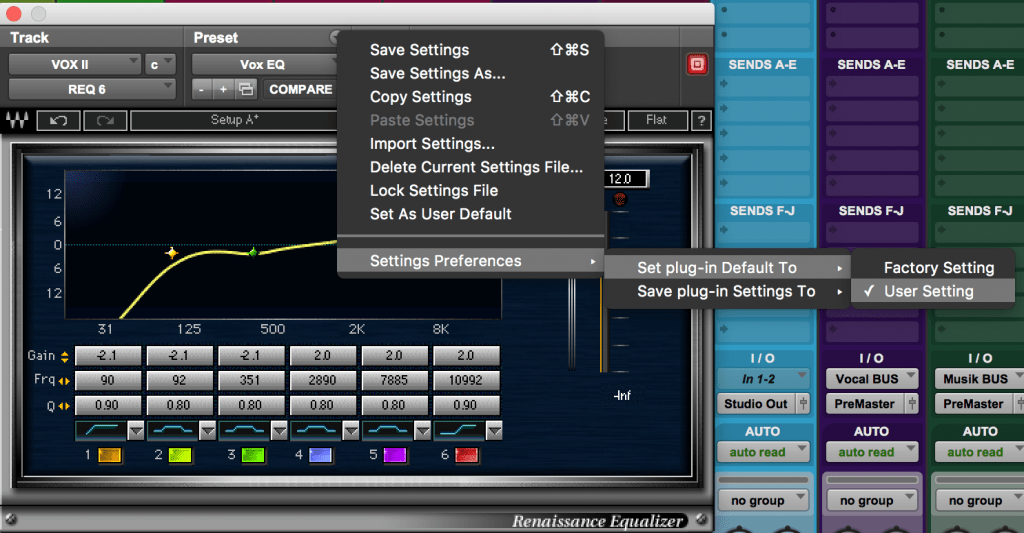1024x533 pixels.
Task: Click the red target plug-in button
Action: point(697,64)
